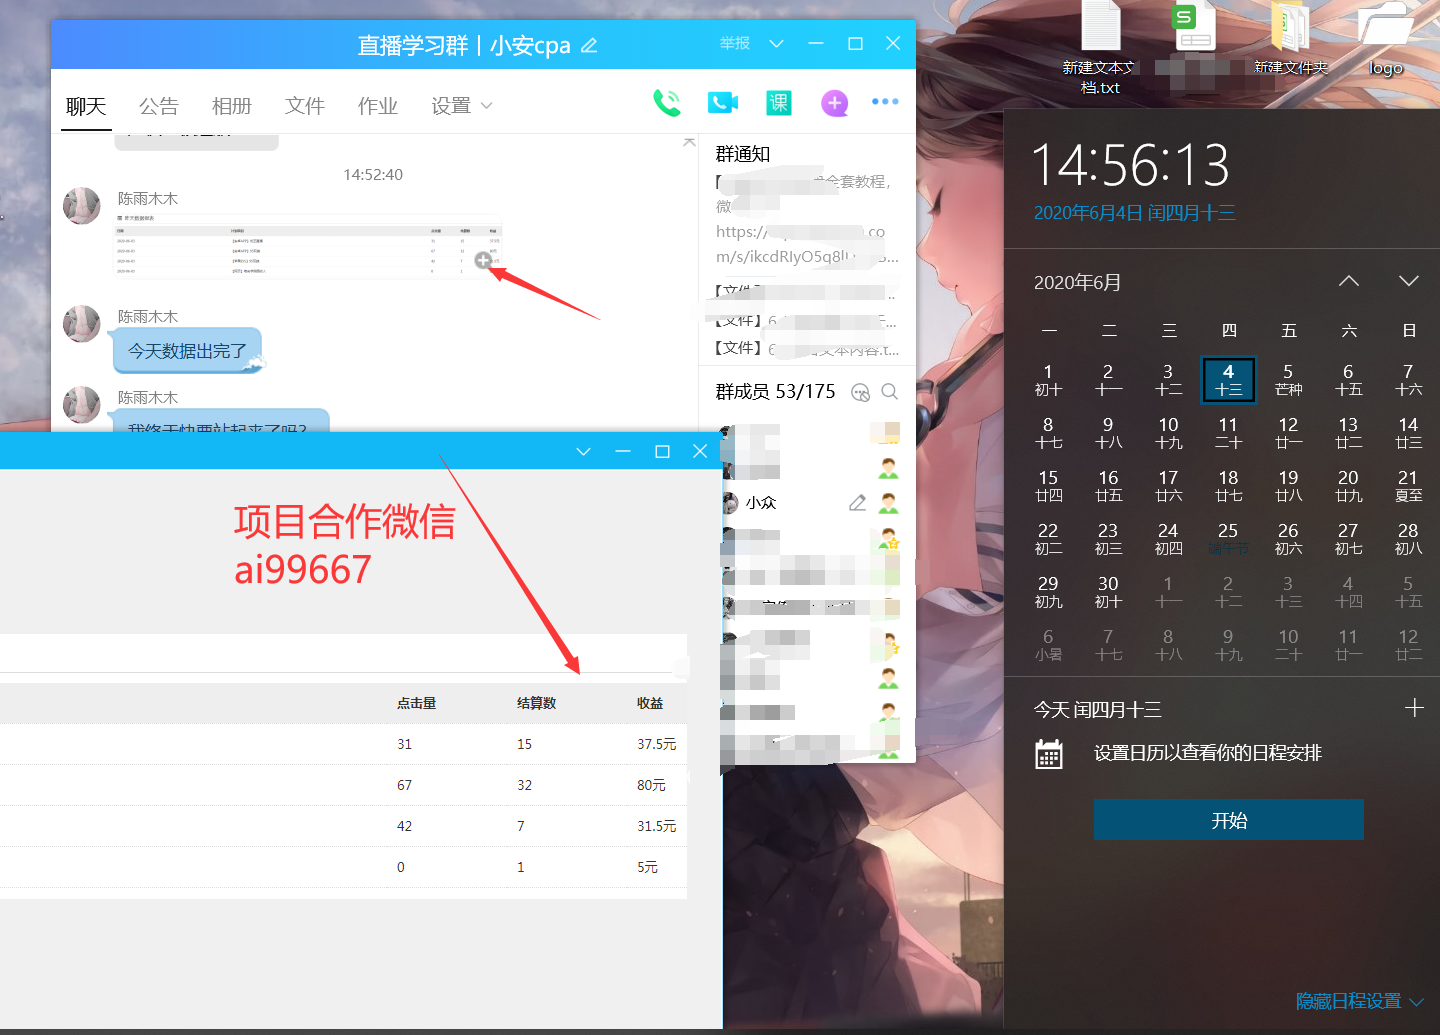This screenshot has height=1035, width=1440.
Task: Click the 开始 button in calendar
Action: tap(1229, 820)
